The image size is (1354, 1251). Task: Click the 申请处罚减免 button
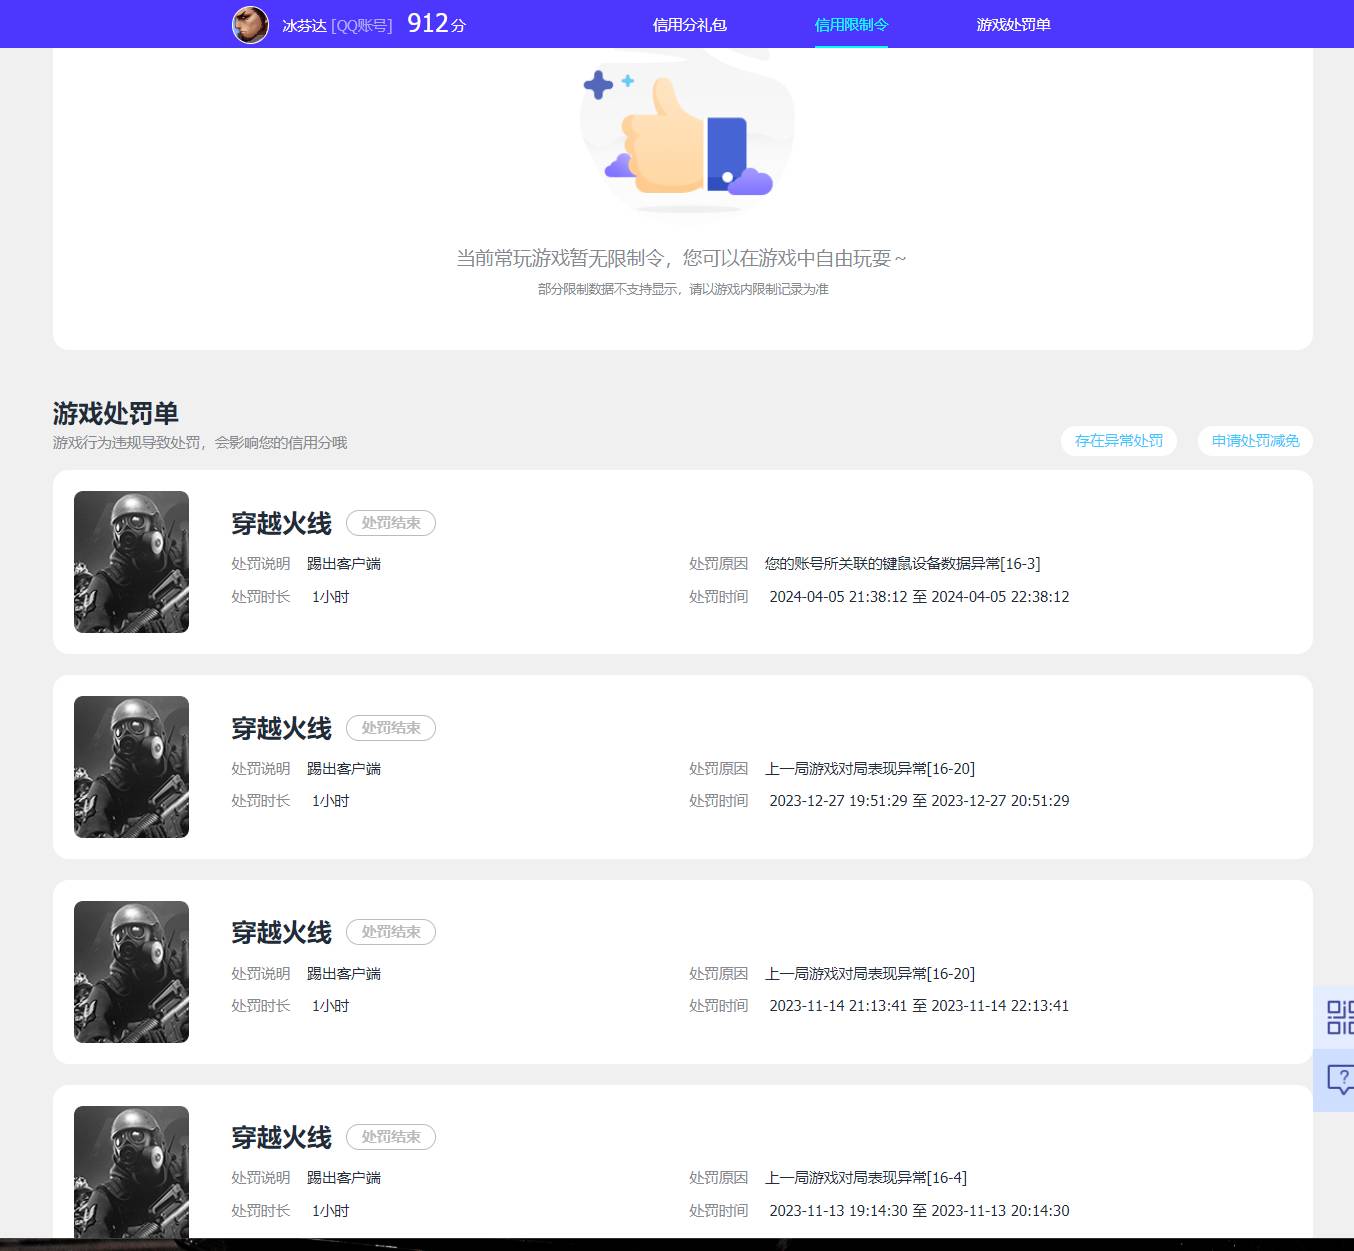1255,441
